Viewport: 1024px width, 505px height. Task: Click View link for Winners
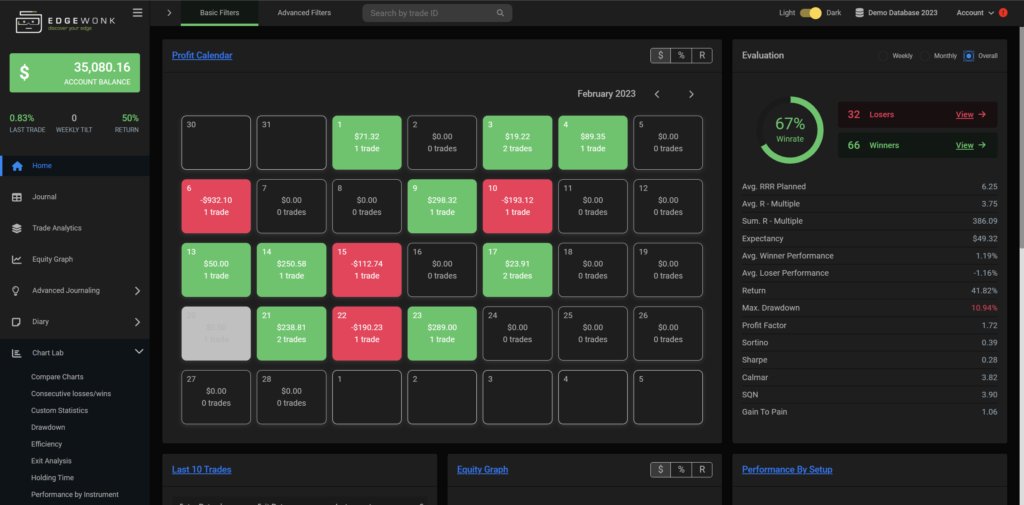point(965,145)
